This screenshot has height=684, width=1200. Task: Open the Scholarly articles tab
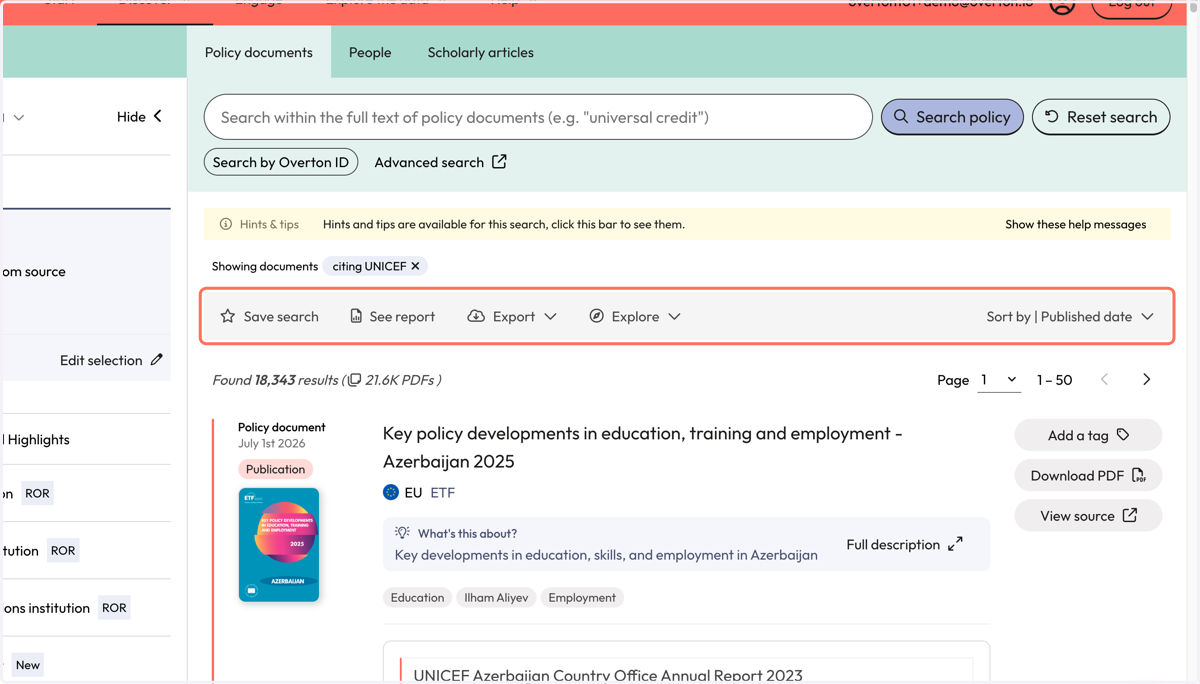click(x=481, y=52)
